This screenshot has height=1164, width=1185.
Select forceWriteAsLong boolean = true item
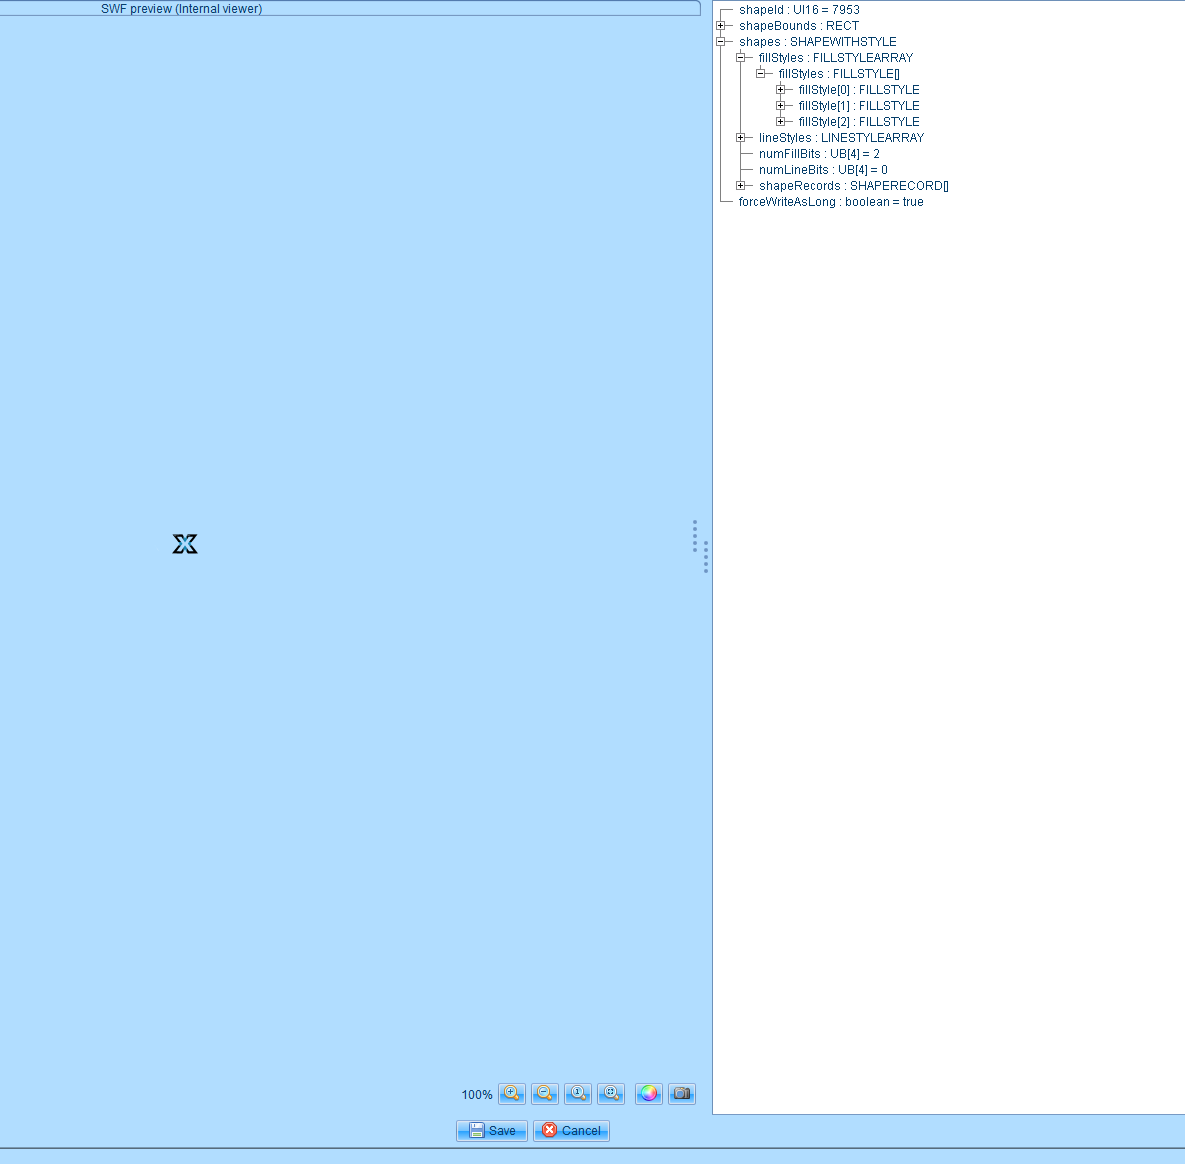point(830,202)
